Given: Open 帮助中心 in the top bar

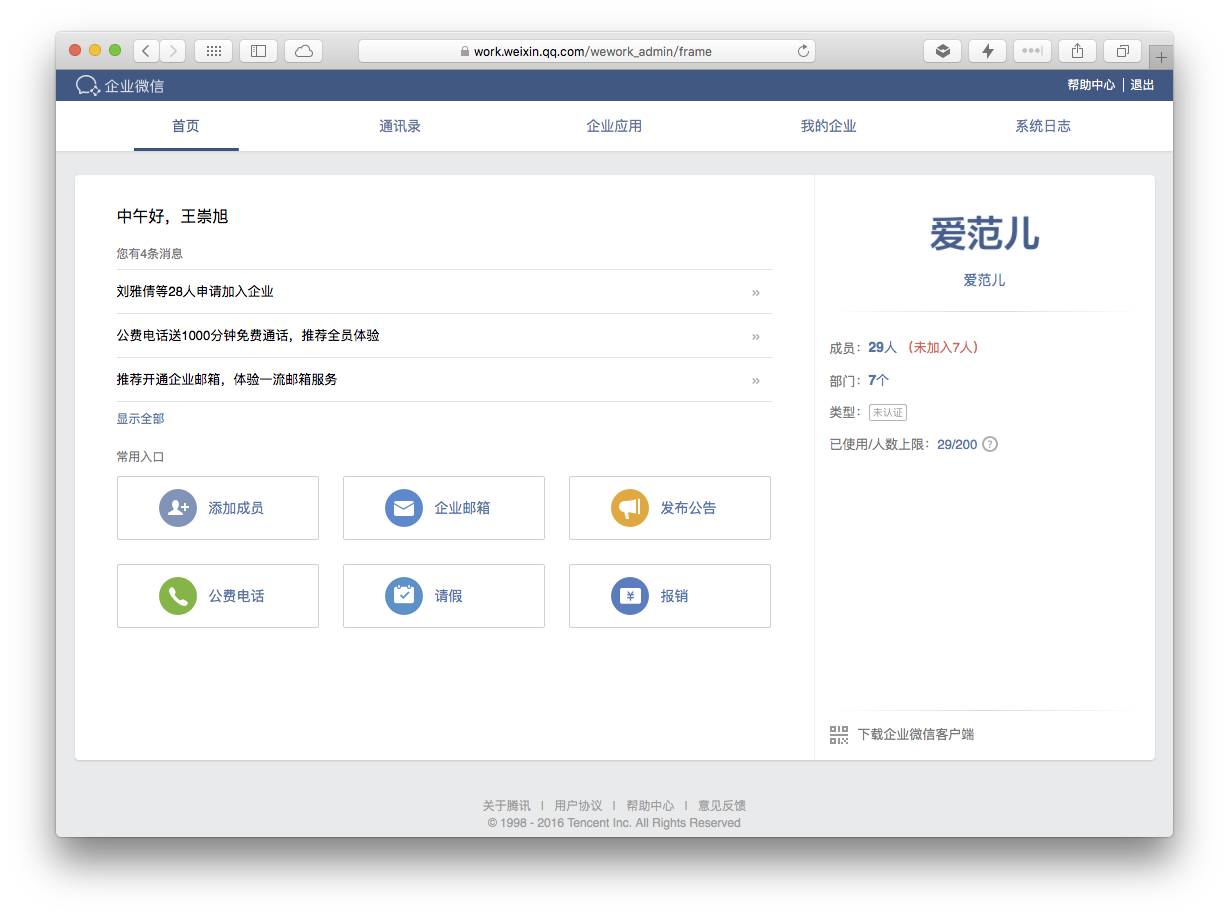Looking at the screenshot, I should click(1091, 85).
